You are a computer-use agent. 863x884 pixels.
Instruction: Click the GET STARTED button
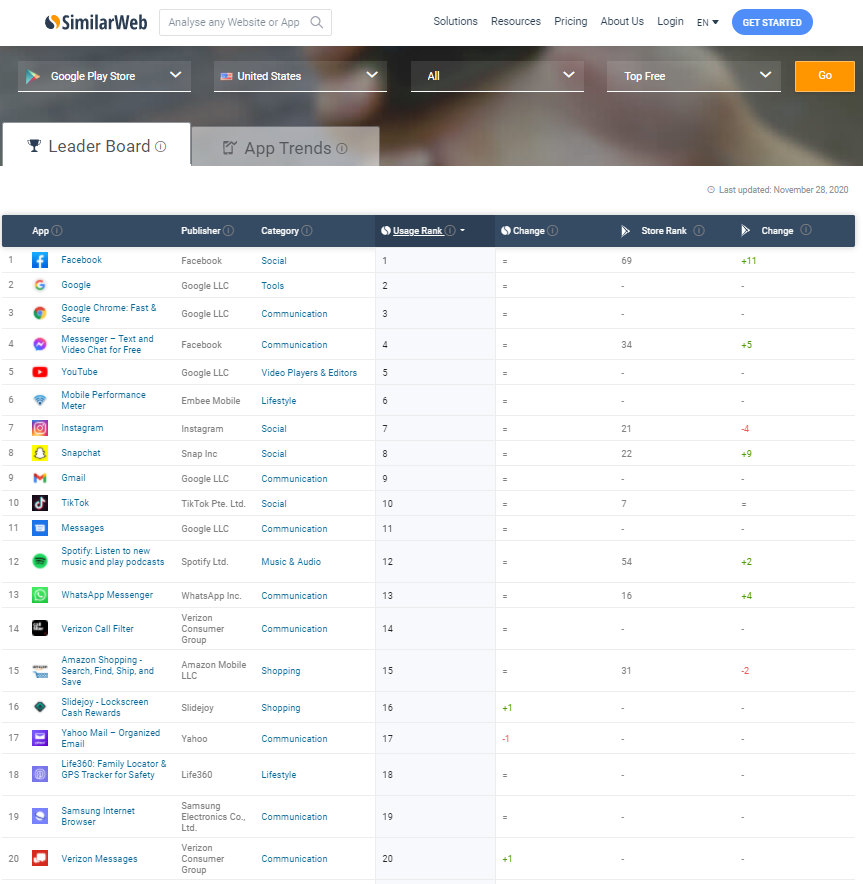click(x=772, y=22)
